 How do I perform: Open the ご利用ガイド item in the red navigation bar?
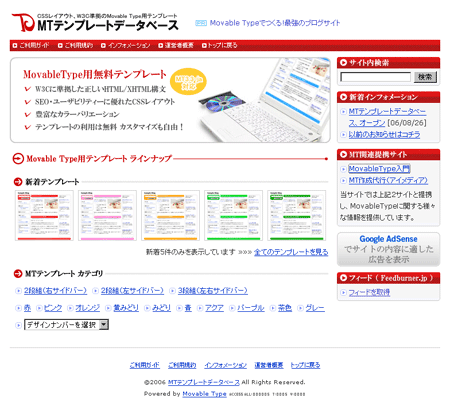click(34, 45)
